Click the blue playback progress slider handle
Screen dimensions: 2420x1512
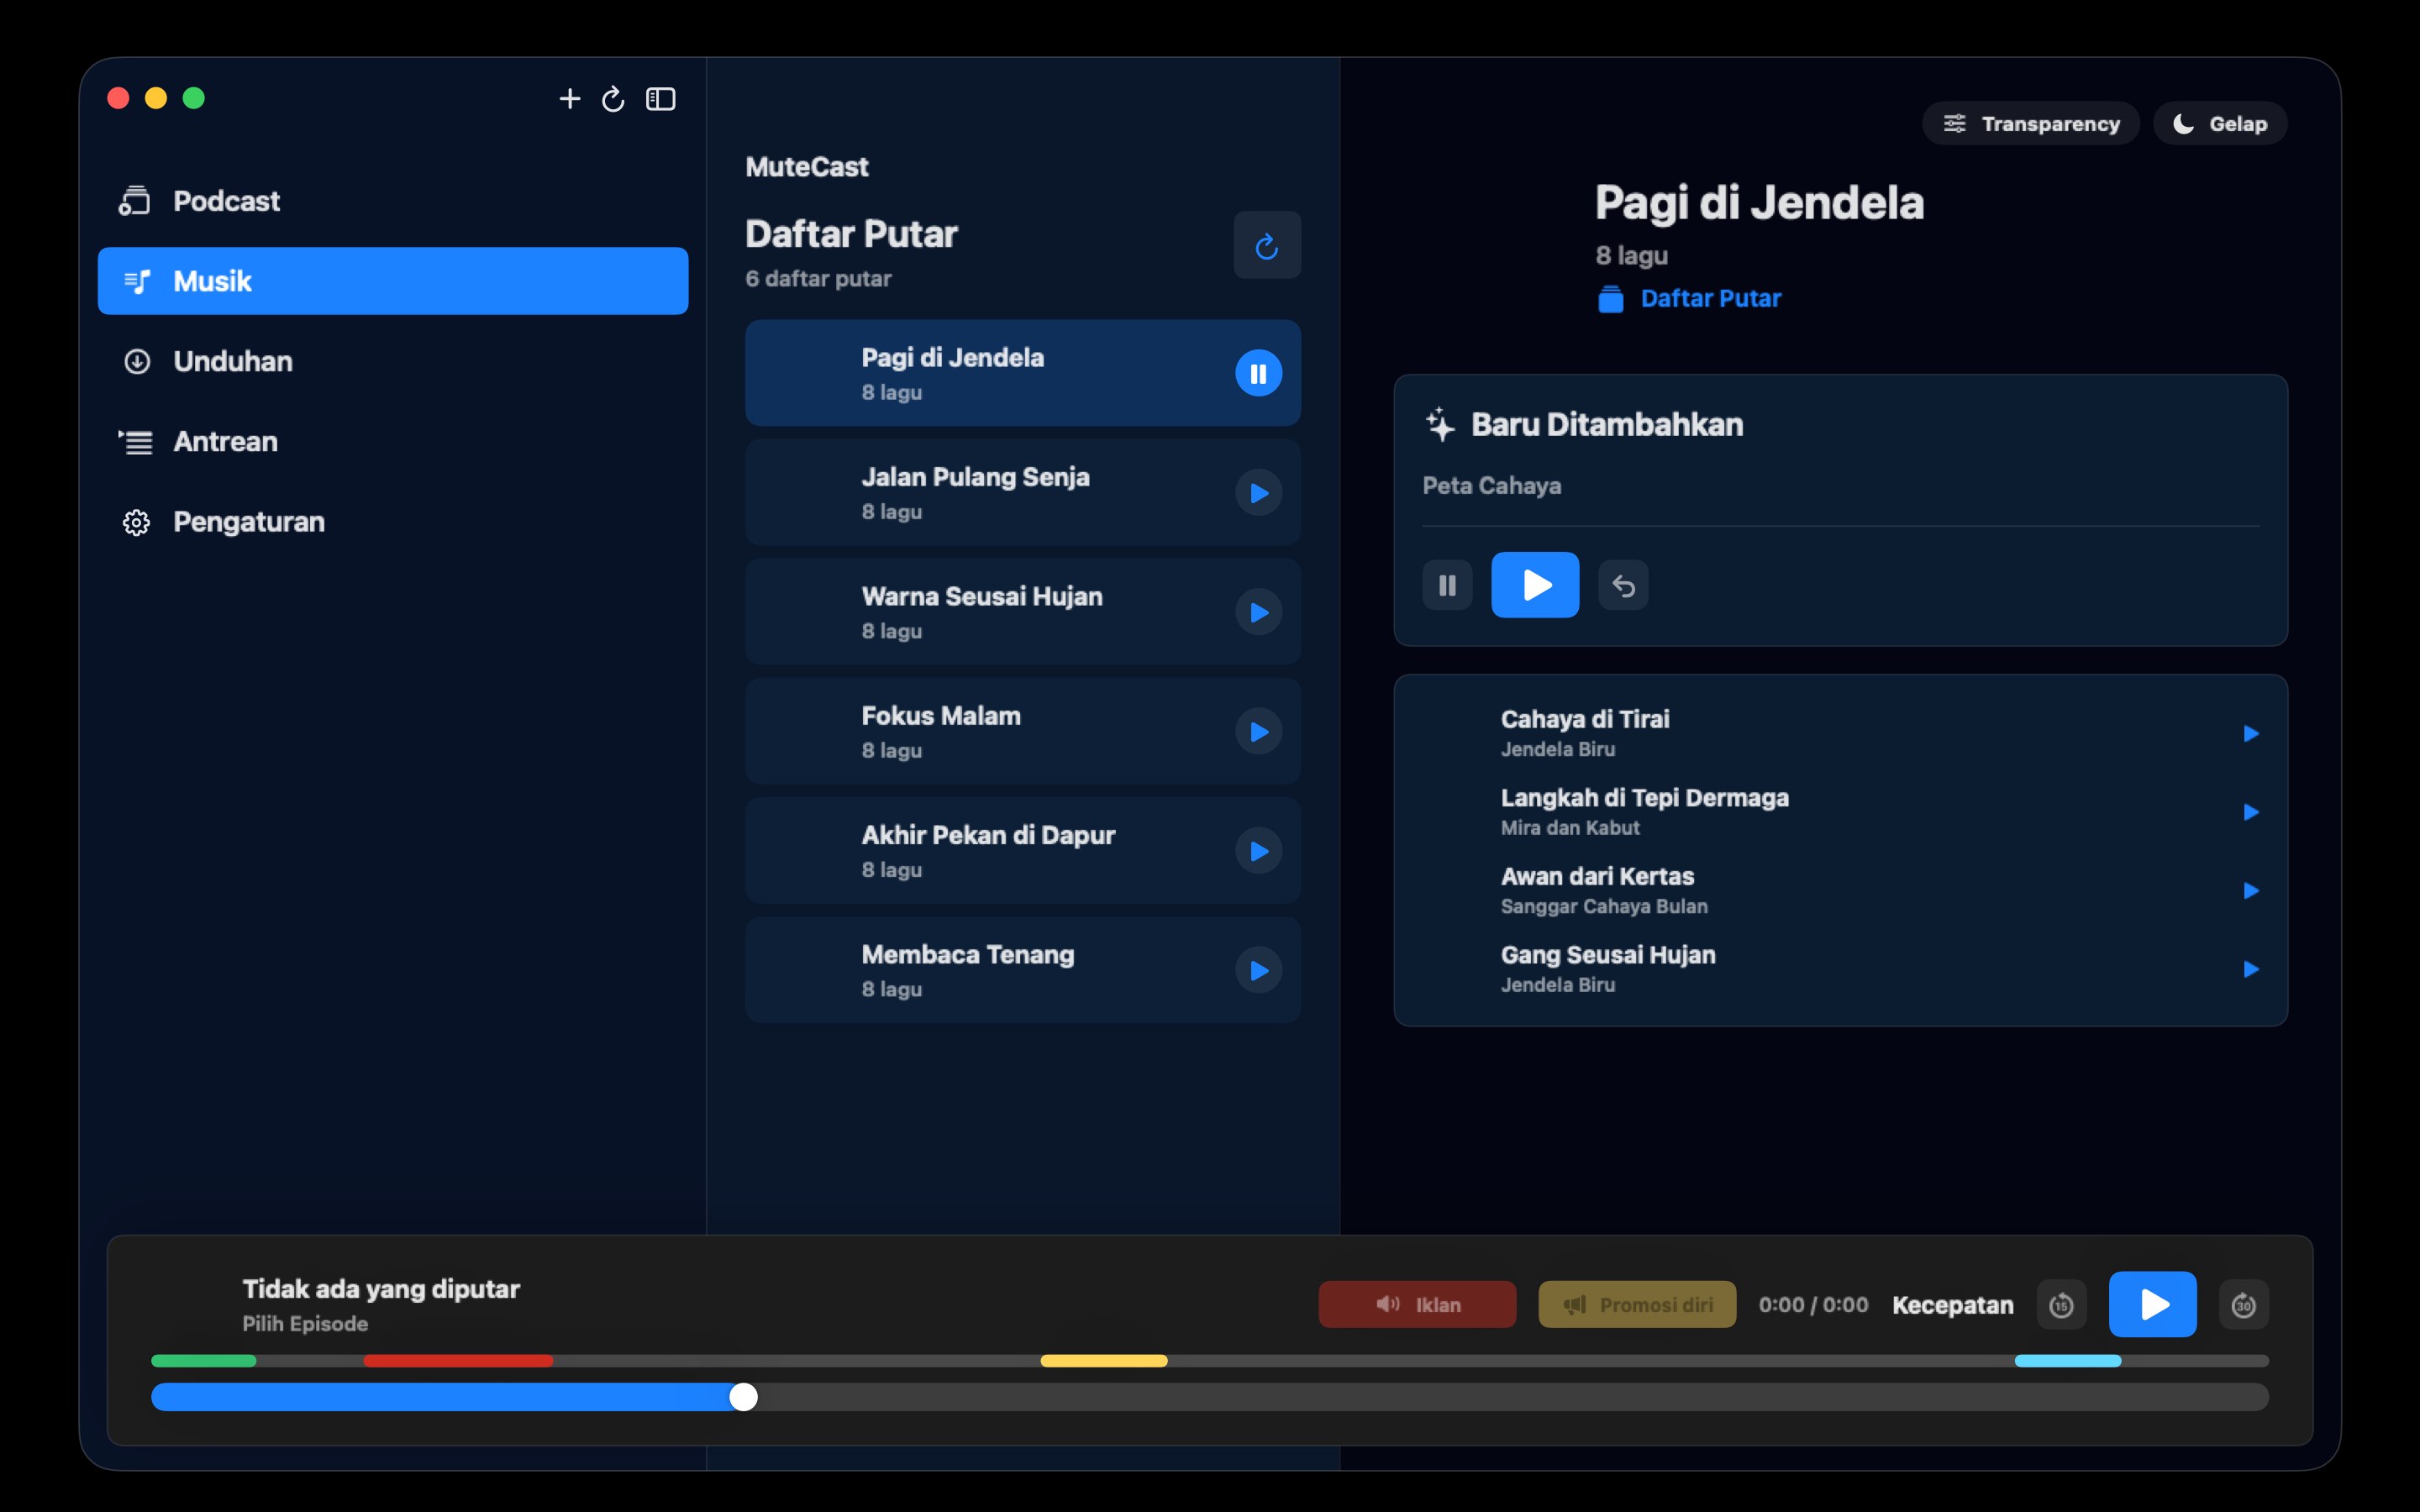coord(743,1397)
